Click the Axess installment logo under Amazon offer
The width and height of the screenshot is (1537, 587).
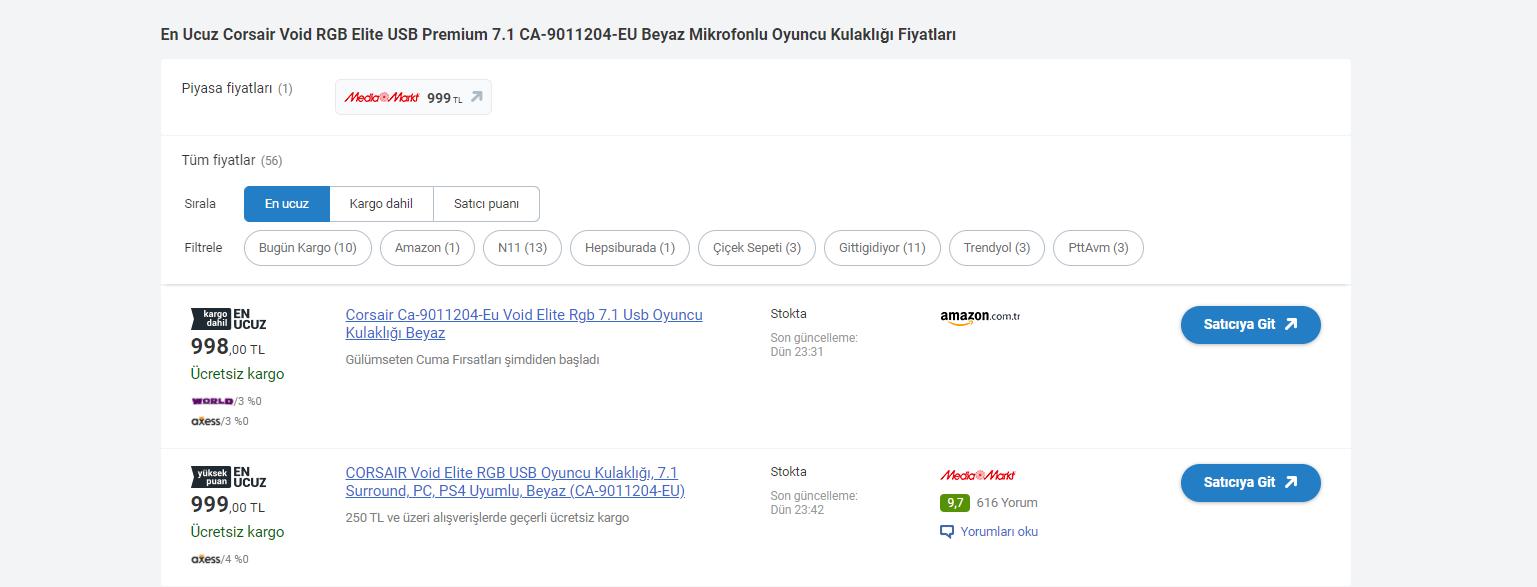(206, 421)
